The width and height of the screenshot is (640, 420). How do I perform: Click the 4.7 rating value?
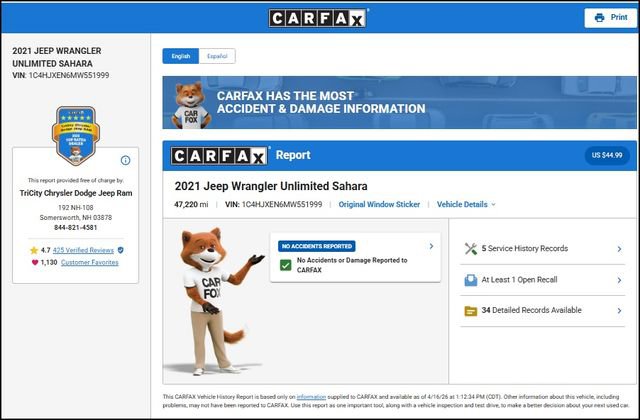point(45,250)
